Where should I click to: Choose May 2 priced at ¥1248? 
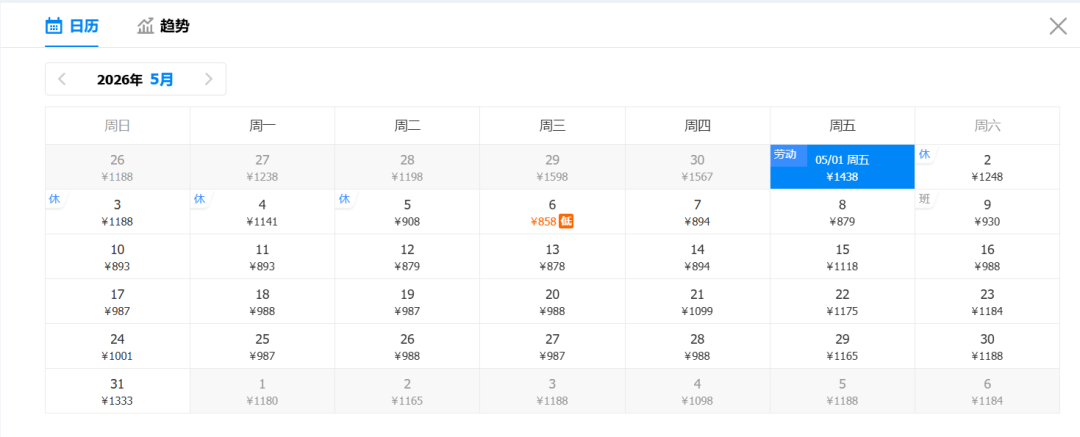pyautogui.click(x=986, y=167)
